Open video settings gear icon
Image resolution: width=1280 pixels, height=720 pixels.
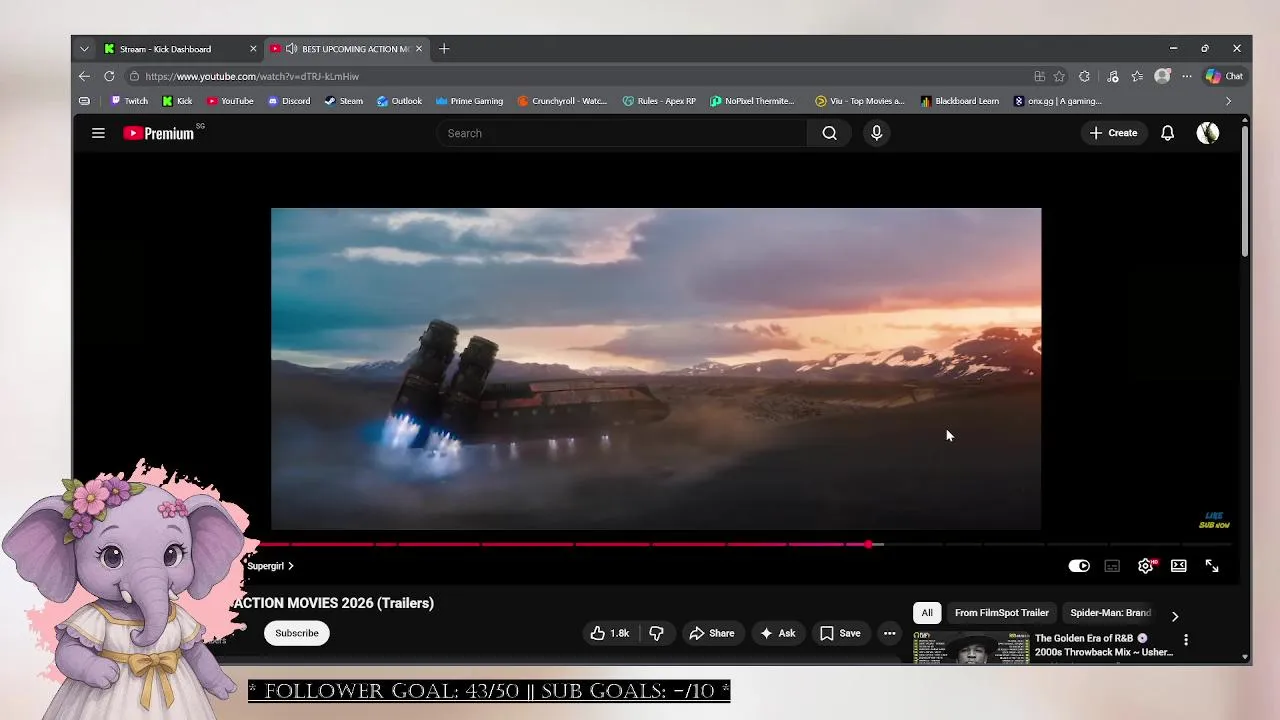pyautogui.click(x=1146, y=566)
